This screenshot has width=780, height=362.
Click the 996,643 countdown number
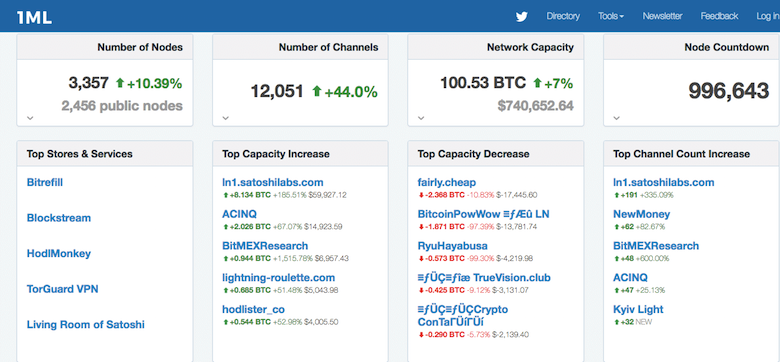tap(729, 91)
